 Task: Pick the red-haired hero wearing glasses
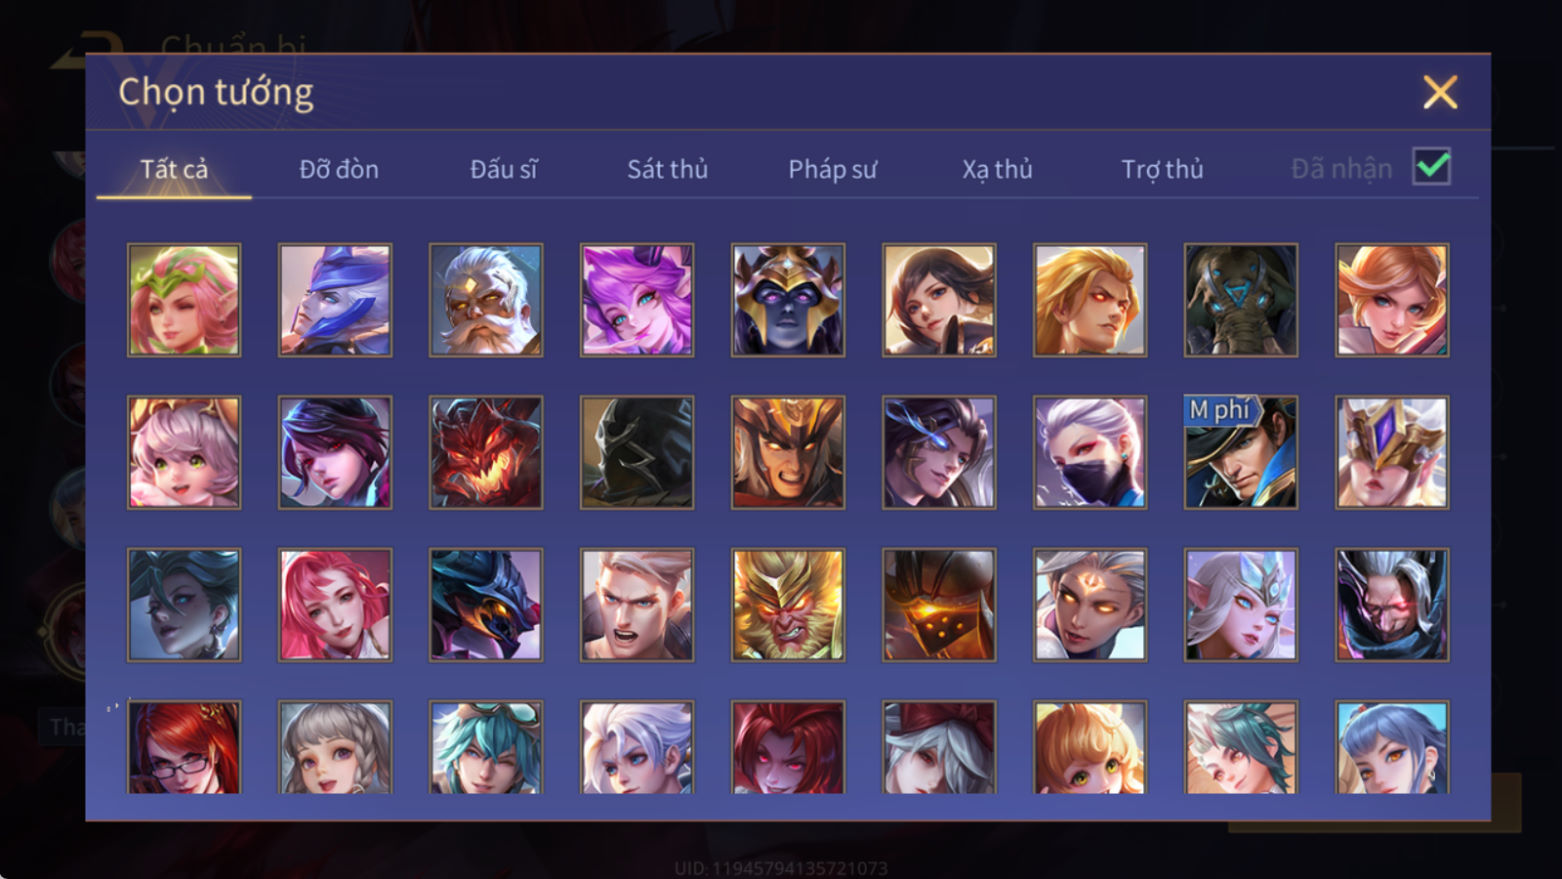[x=184, y=747]
